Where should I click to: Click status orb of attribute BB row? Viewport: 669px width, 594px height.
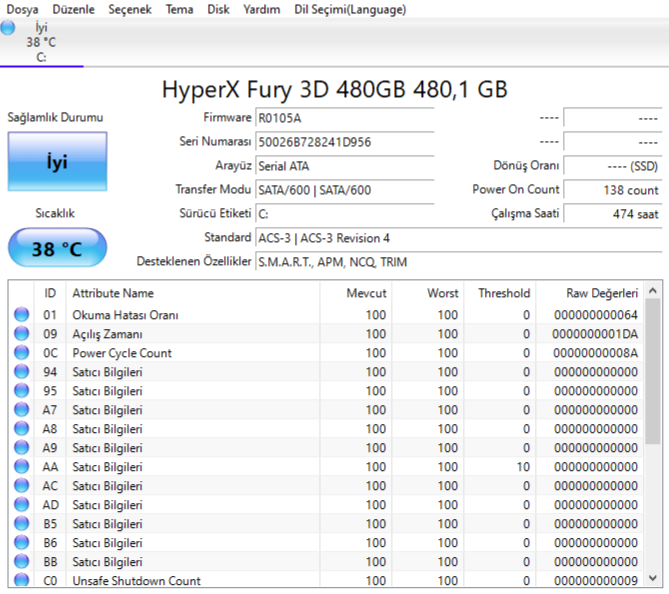pos(21,562)
